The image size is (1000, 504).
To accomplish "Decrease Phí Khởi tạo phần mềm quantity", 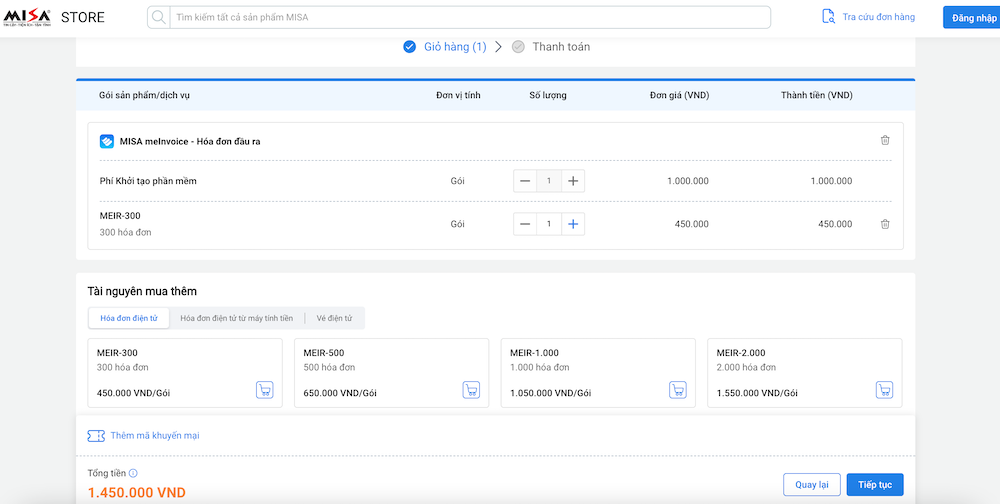I will 525,181.
